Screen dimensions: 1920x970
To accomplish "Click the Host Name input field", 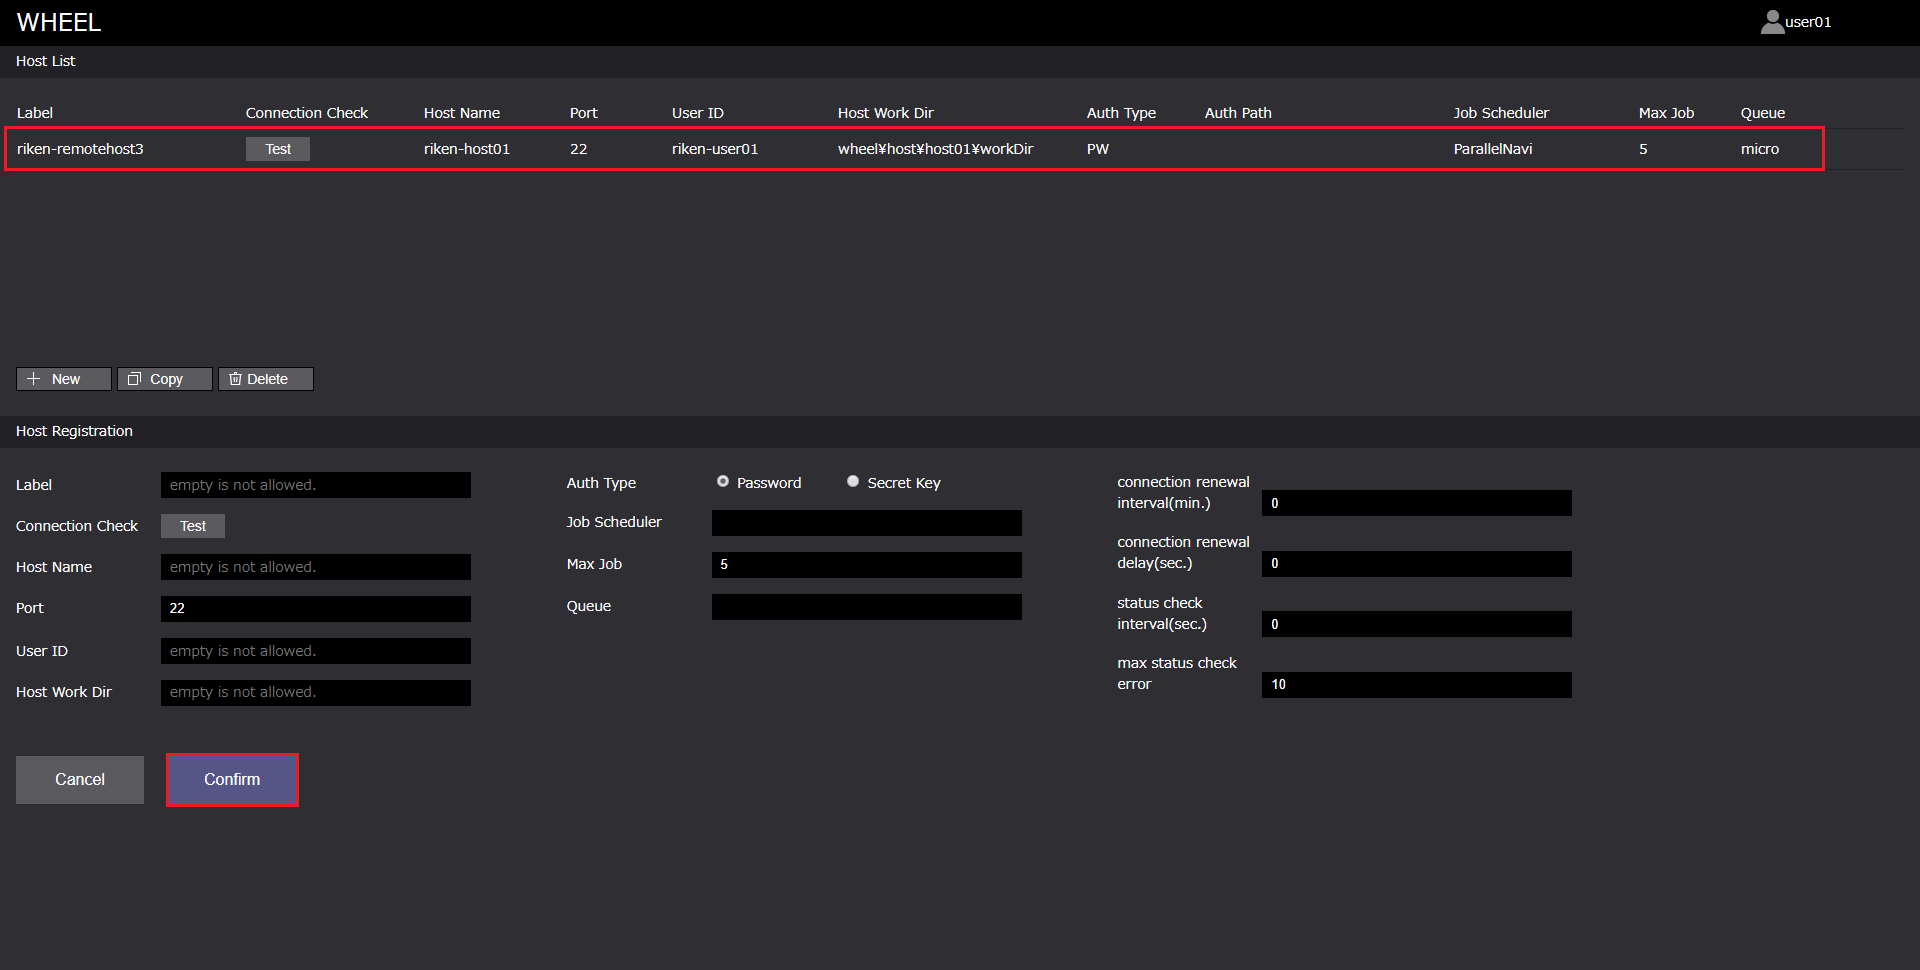I will click(315, 567).
